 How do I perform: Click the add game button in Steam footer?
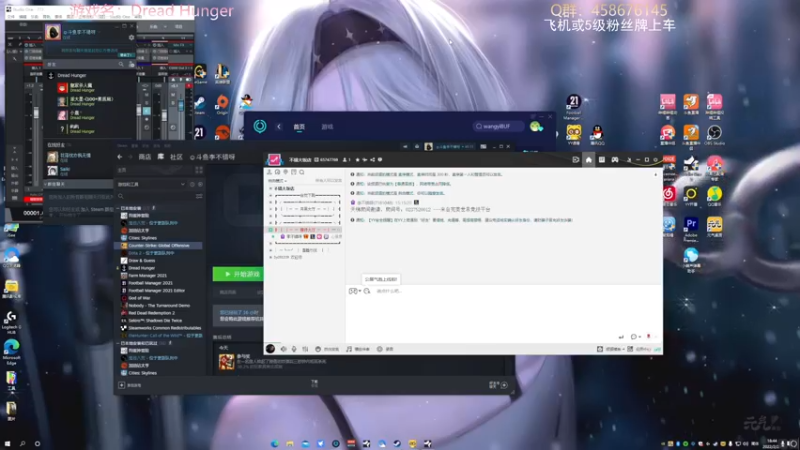(x=130, y=385)
